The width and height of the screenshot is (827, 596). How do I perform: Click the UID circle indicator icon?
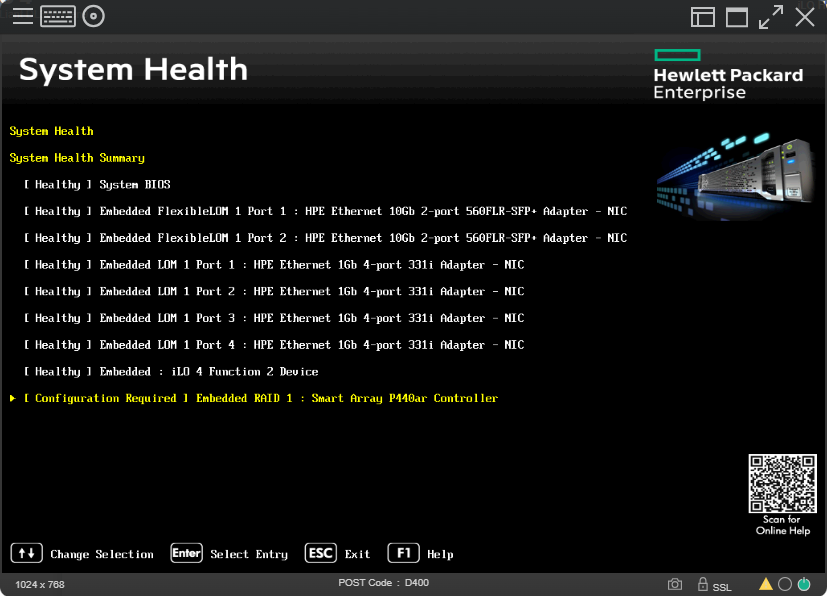coord(785,584)
